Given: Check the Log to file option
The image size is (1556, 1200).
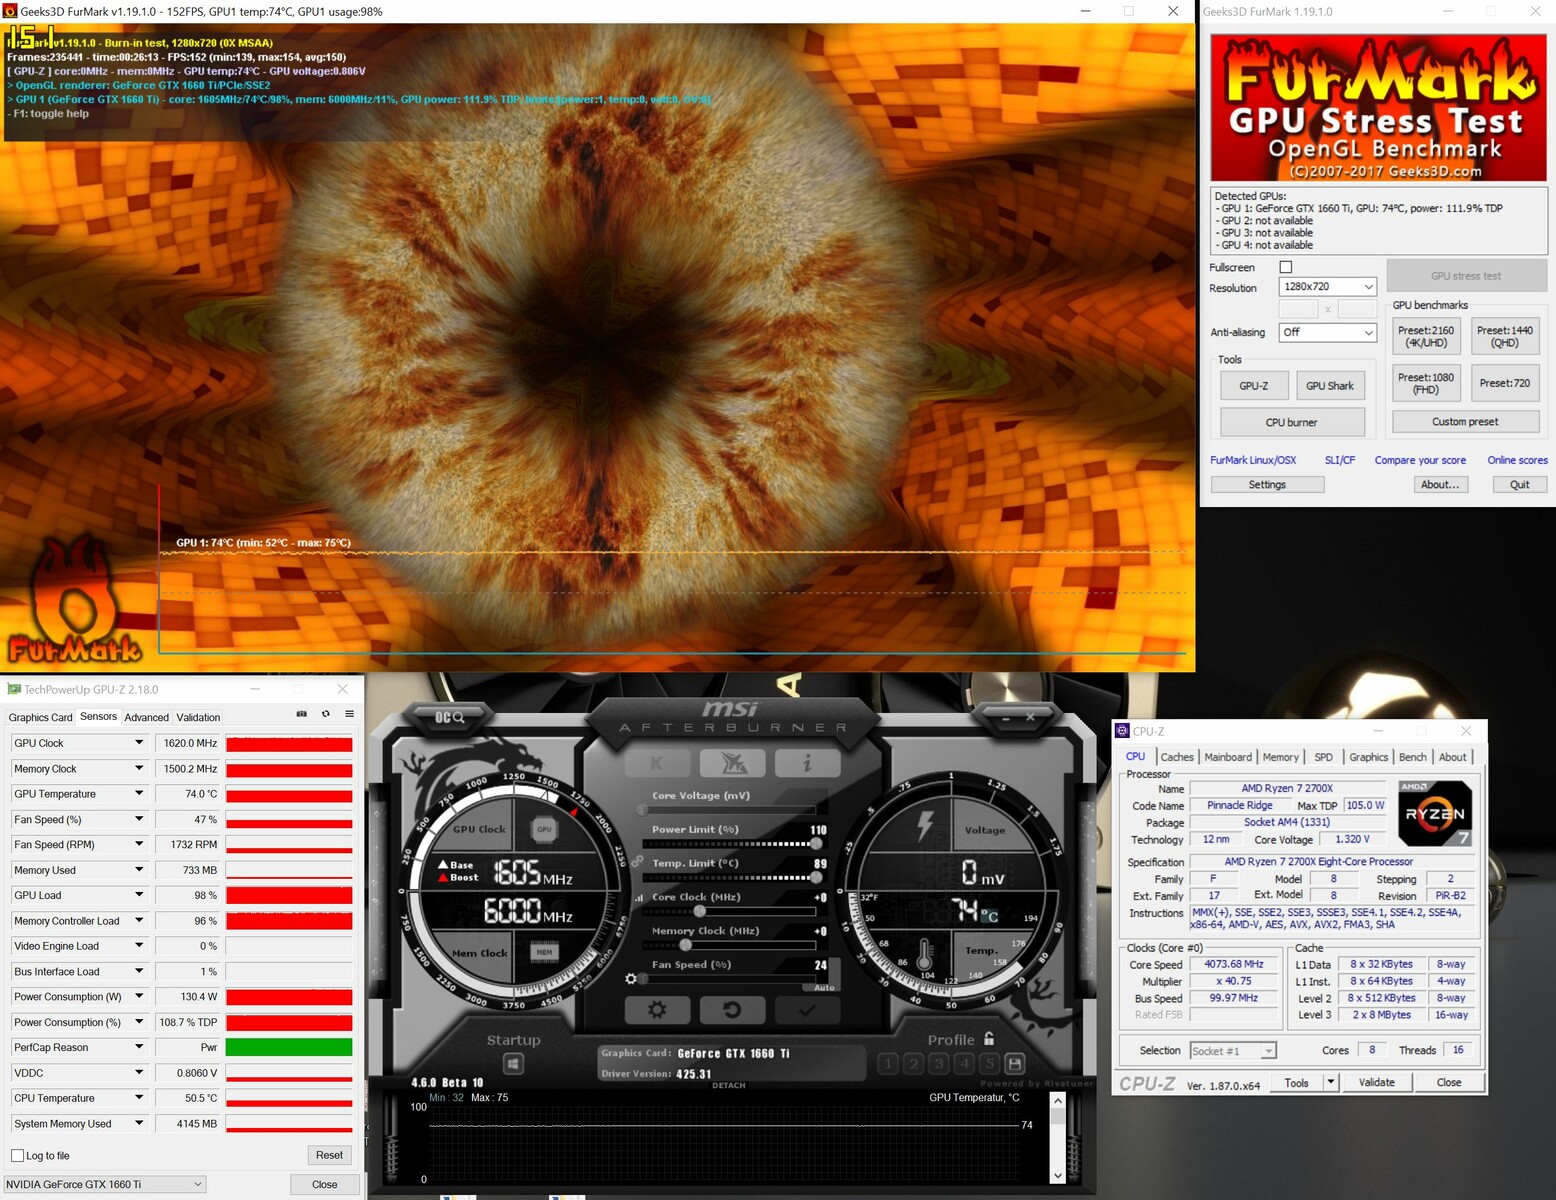Looking at the screenshot, I should point(17,1156).
